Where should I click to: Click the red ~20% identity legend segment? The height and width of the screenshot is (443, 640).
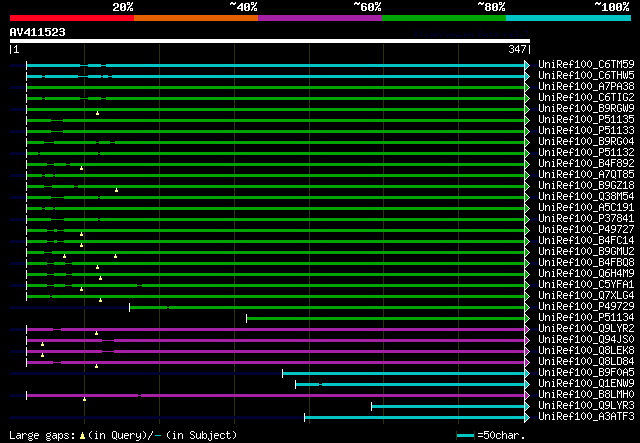click(71, 17)
